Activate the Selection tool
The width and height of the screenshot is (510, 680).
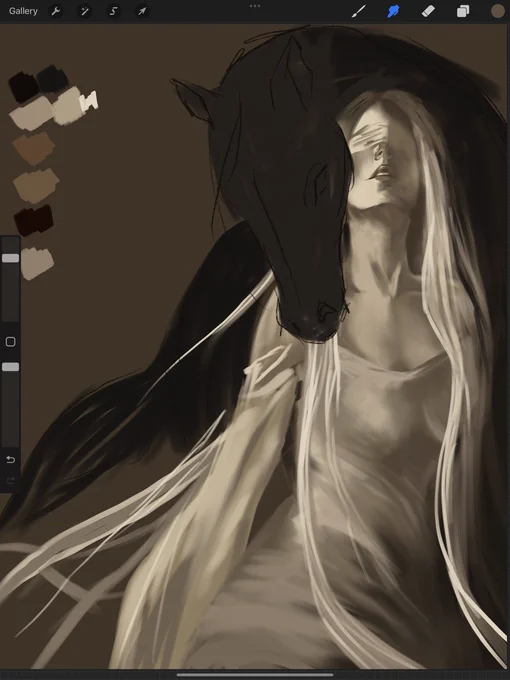pyautogui.click(x=114, y=11)
